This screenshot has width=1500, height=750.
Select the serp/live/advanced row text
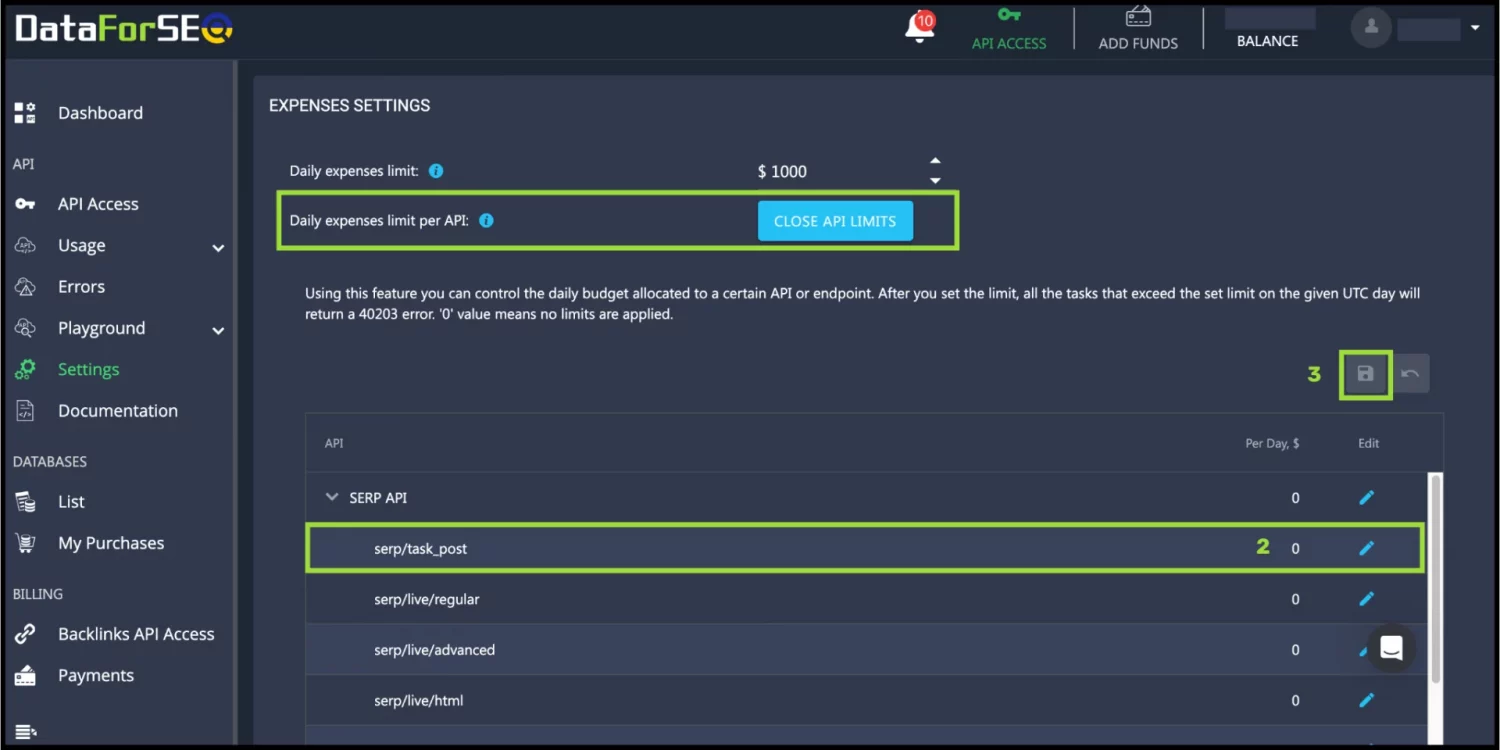tap(434, 650)
